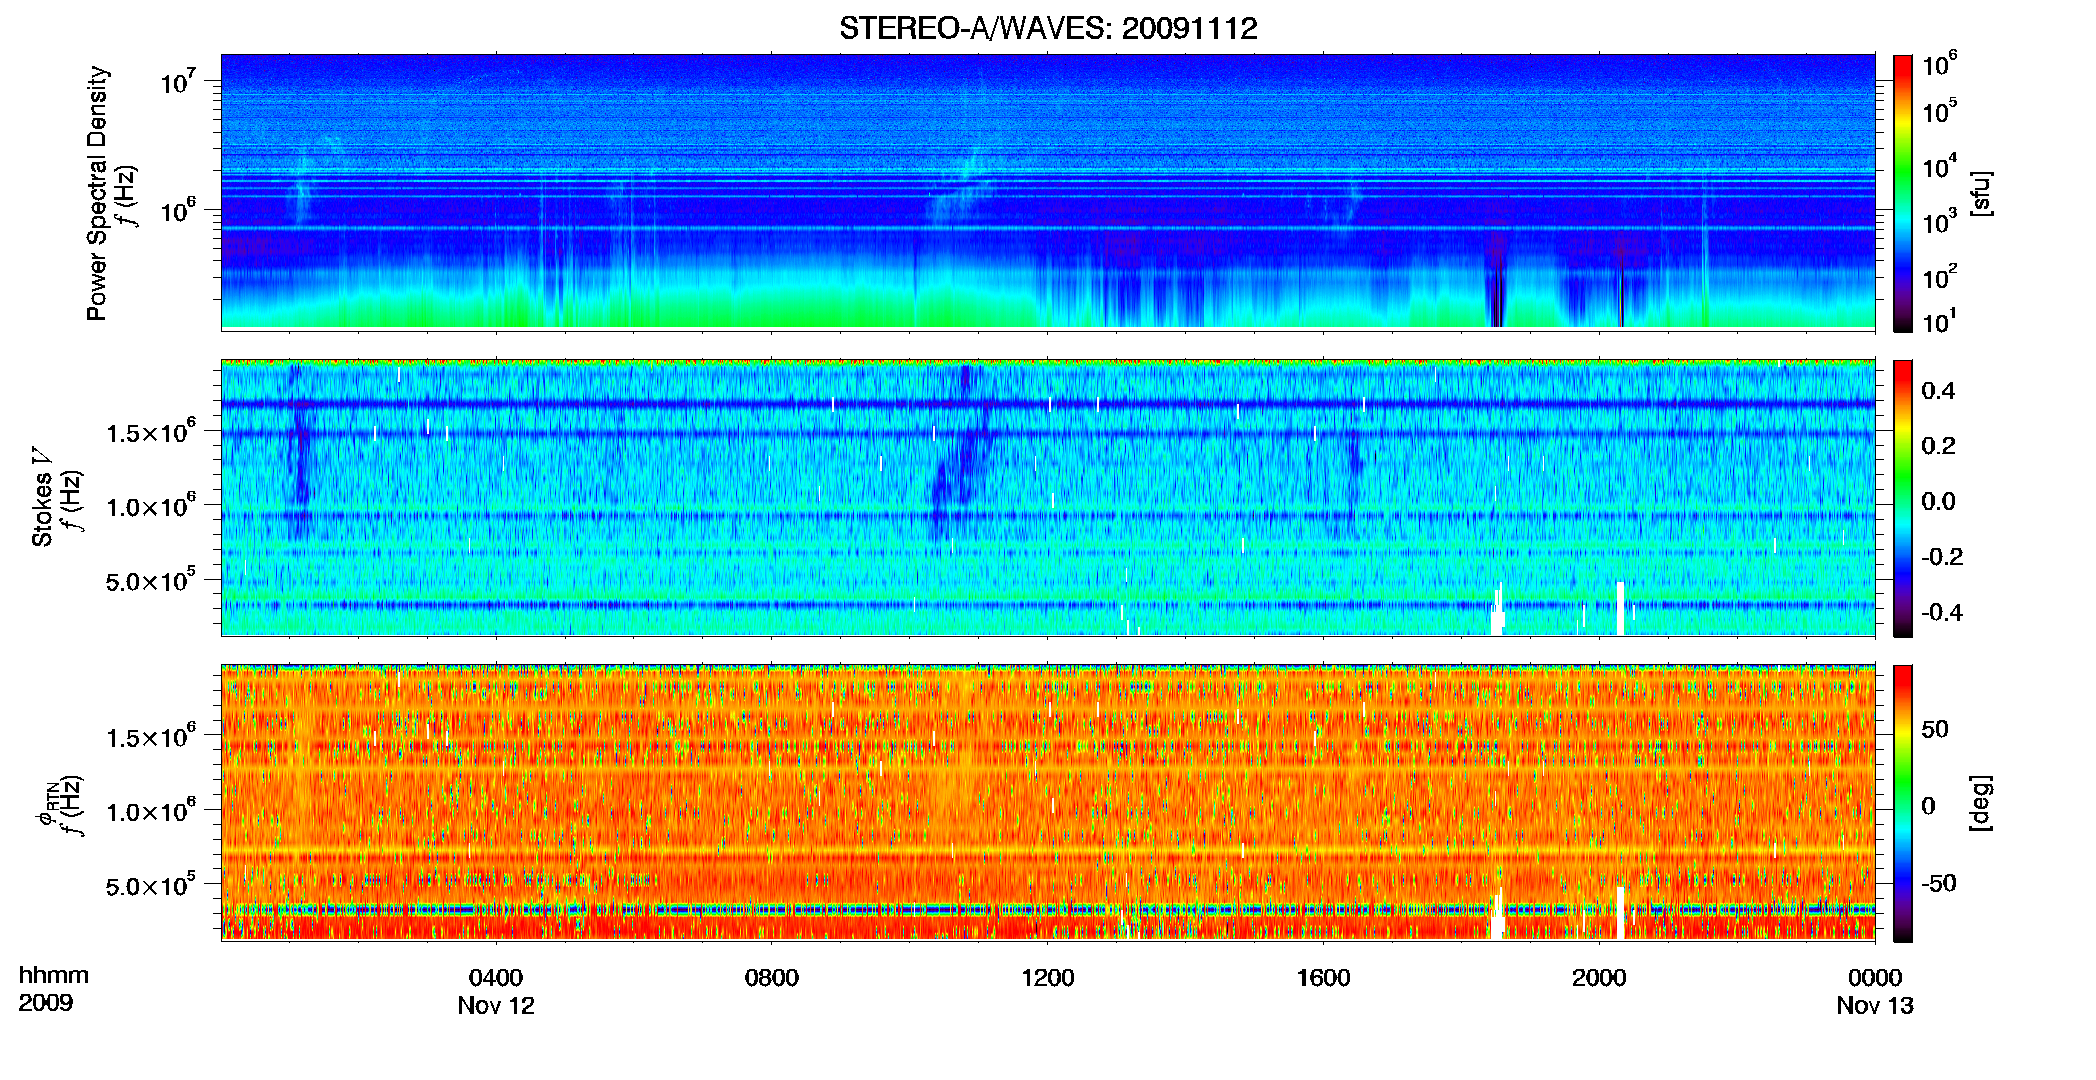Click the 10^3 tick label on the sfu colorbar
Screen dimensions: 2096x1080
[1939, 221]
